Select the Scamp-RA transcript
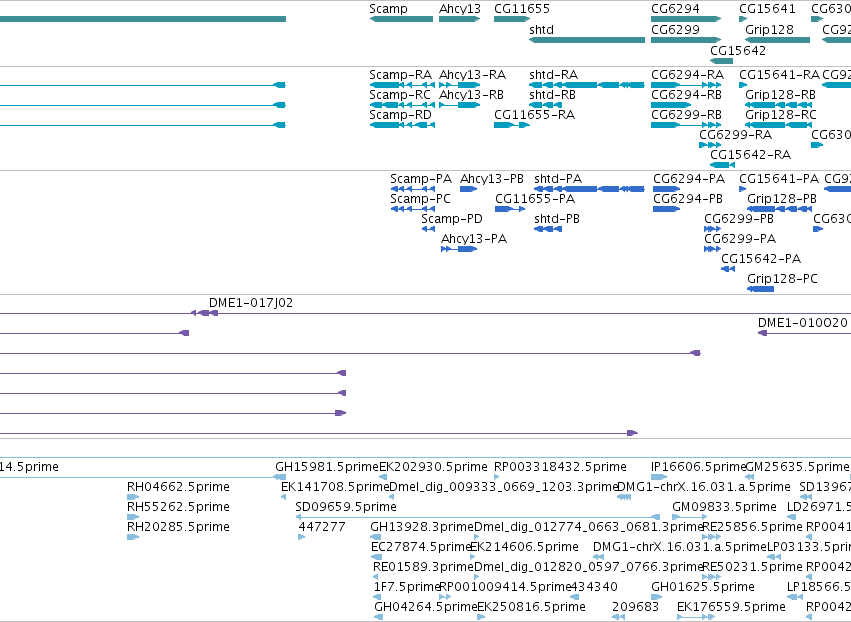 point(402,85)
